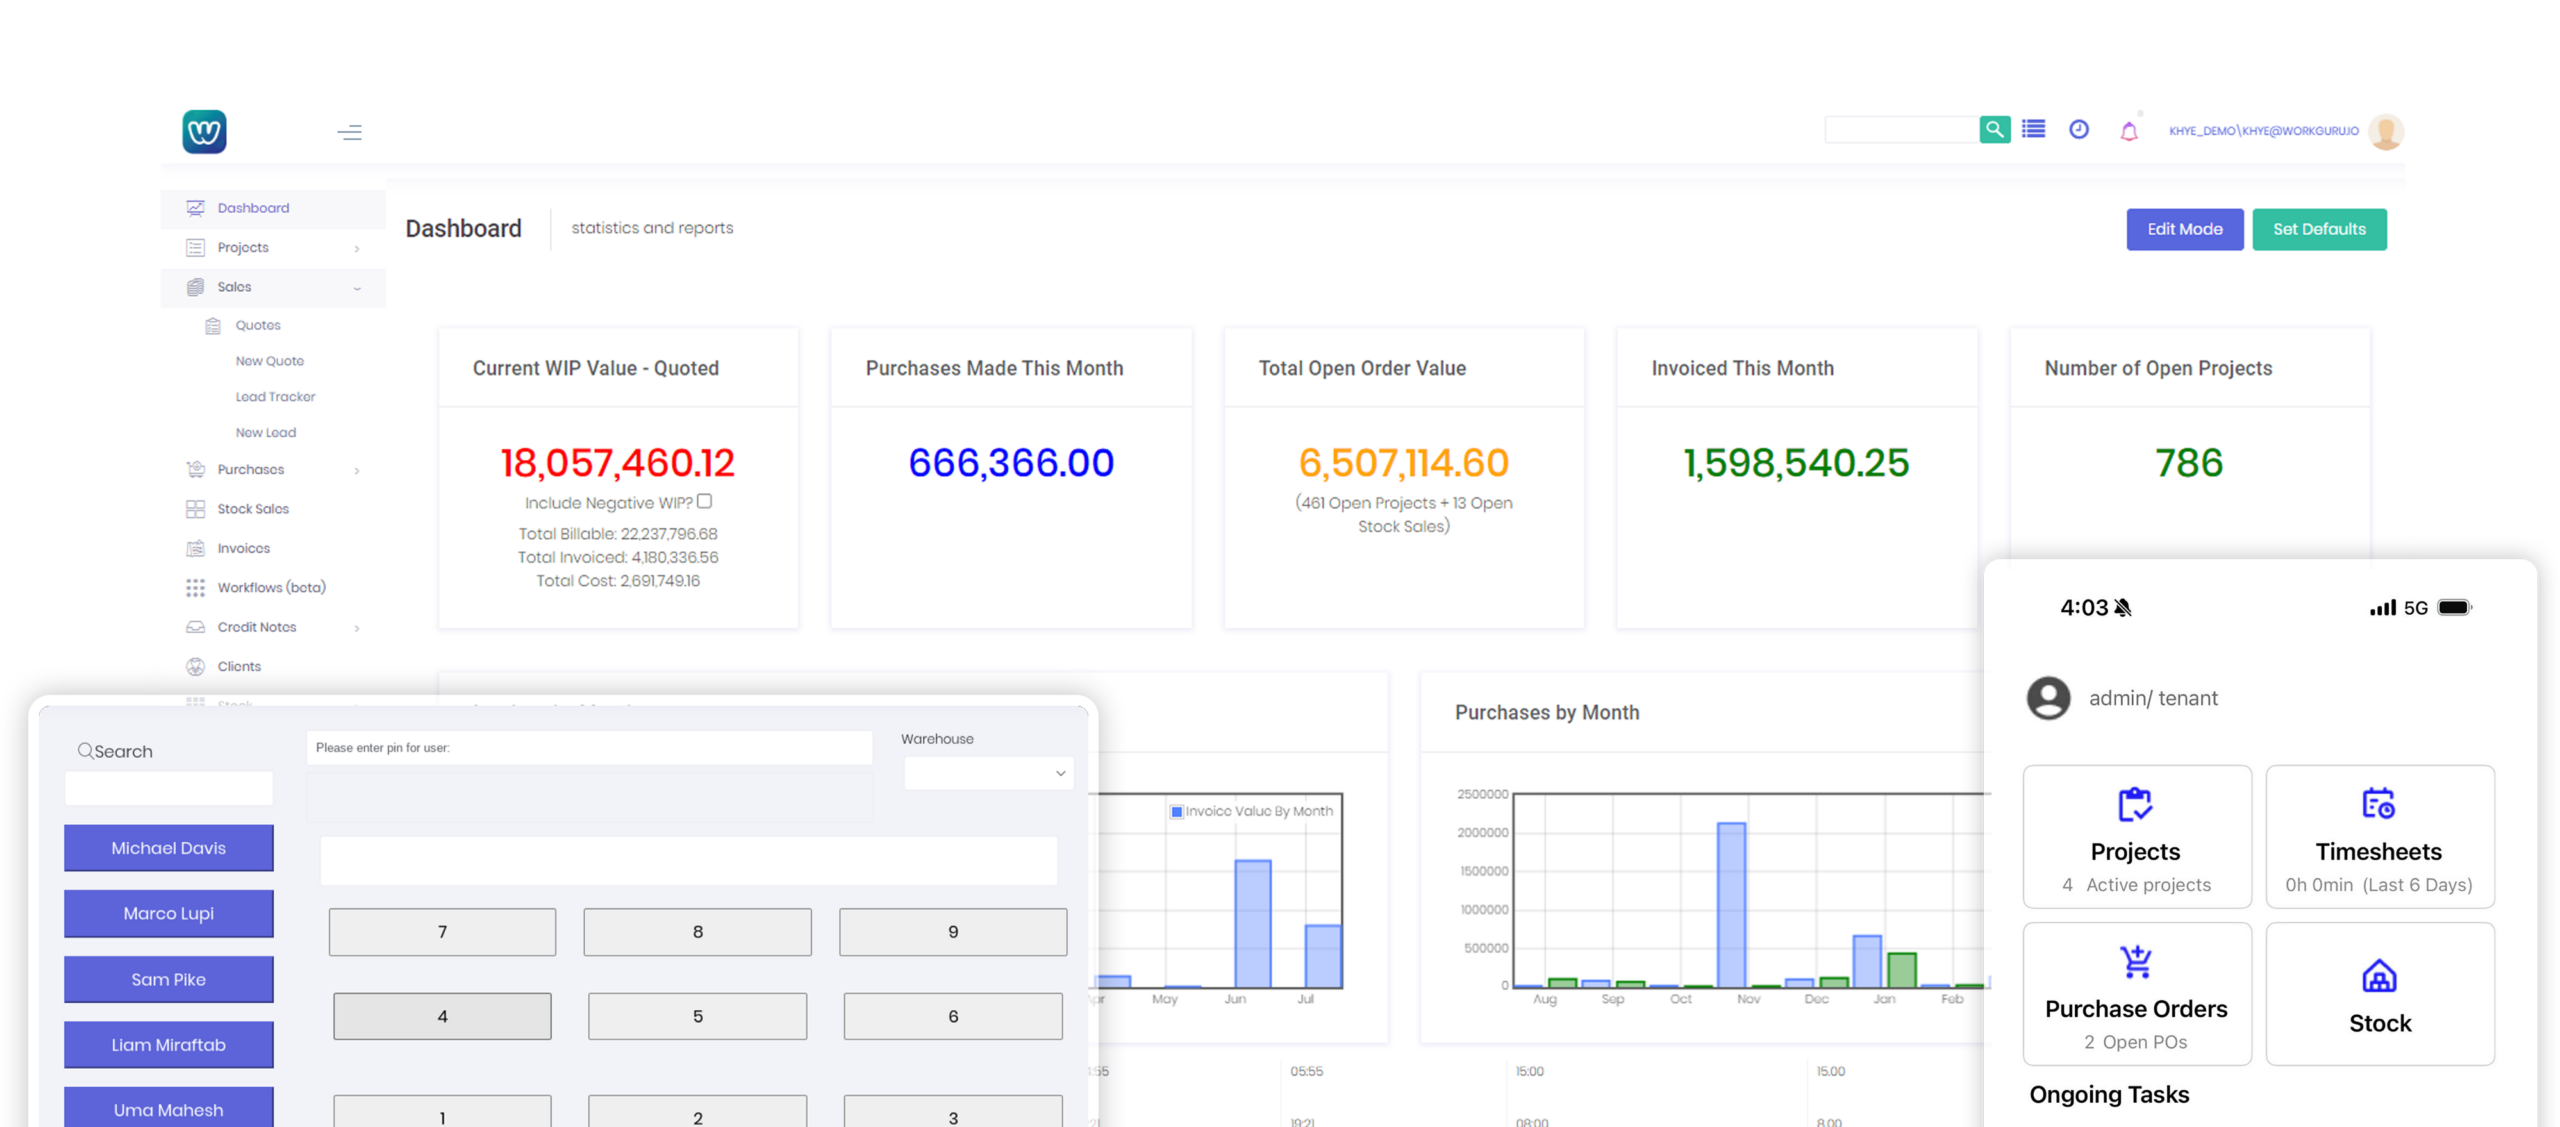Open the list view icon in header
The image size is (2560, 1127).
tap(2033, 129)
